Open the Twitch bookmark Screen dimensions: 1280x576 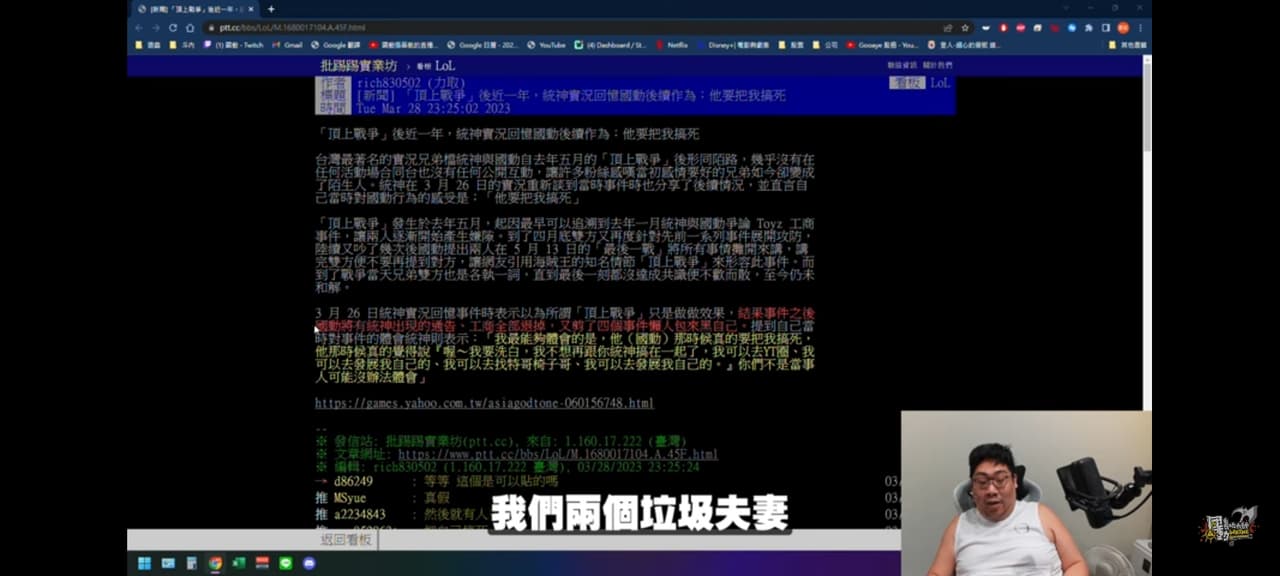[x=234, y=45]
